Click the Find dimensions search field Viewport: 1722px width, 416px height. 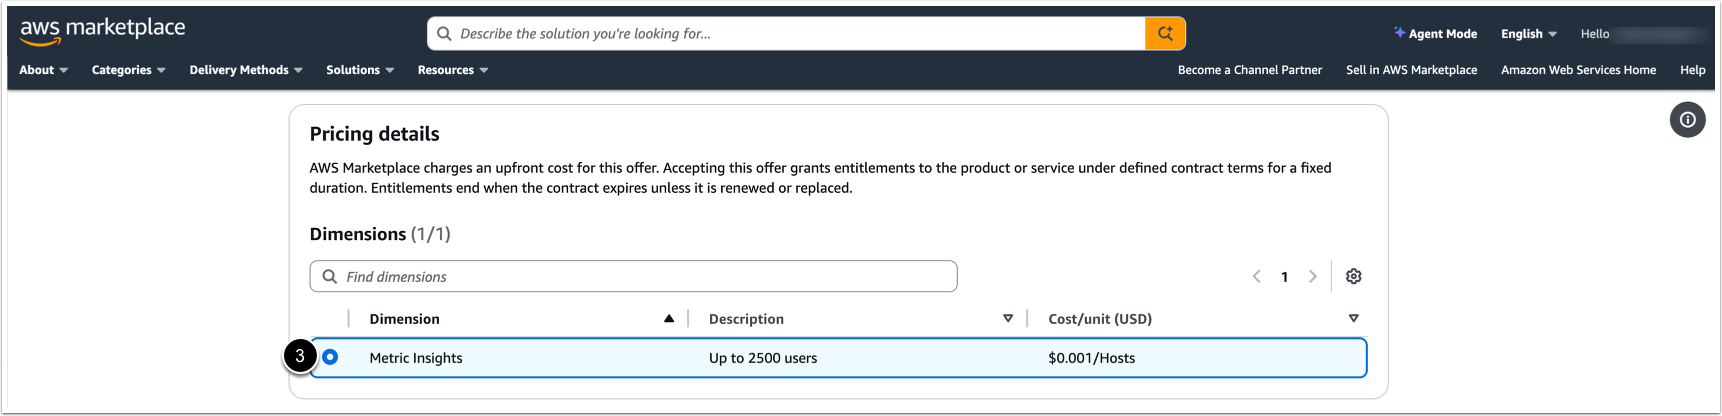point(640,277)
